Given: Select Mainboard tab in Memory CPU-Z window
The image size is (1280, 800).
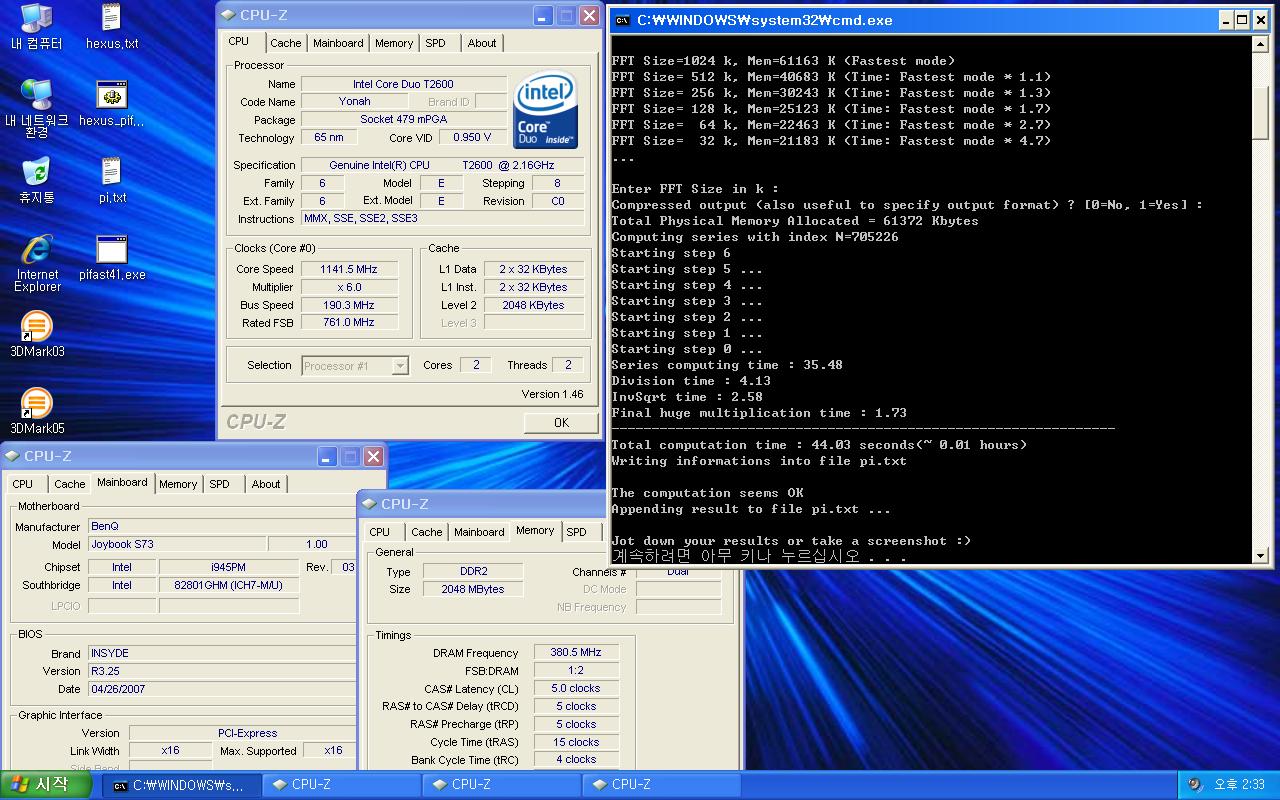Looking at the screenshot, I should (x=479, y=532).
